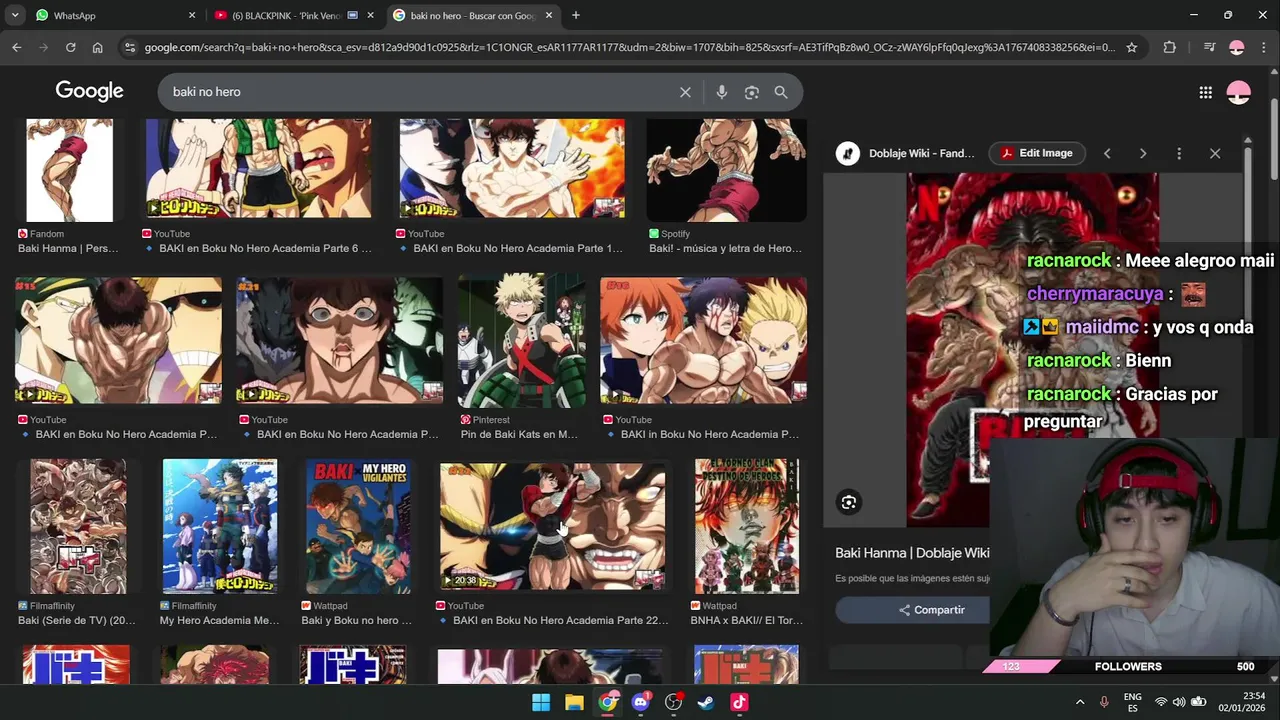Open the large Baki preview image
1280x720 pixels.
pos(1032,350)
